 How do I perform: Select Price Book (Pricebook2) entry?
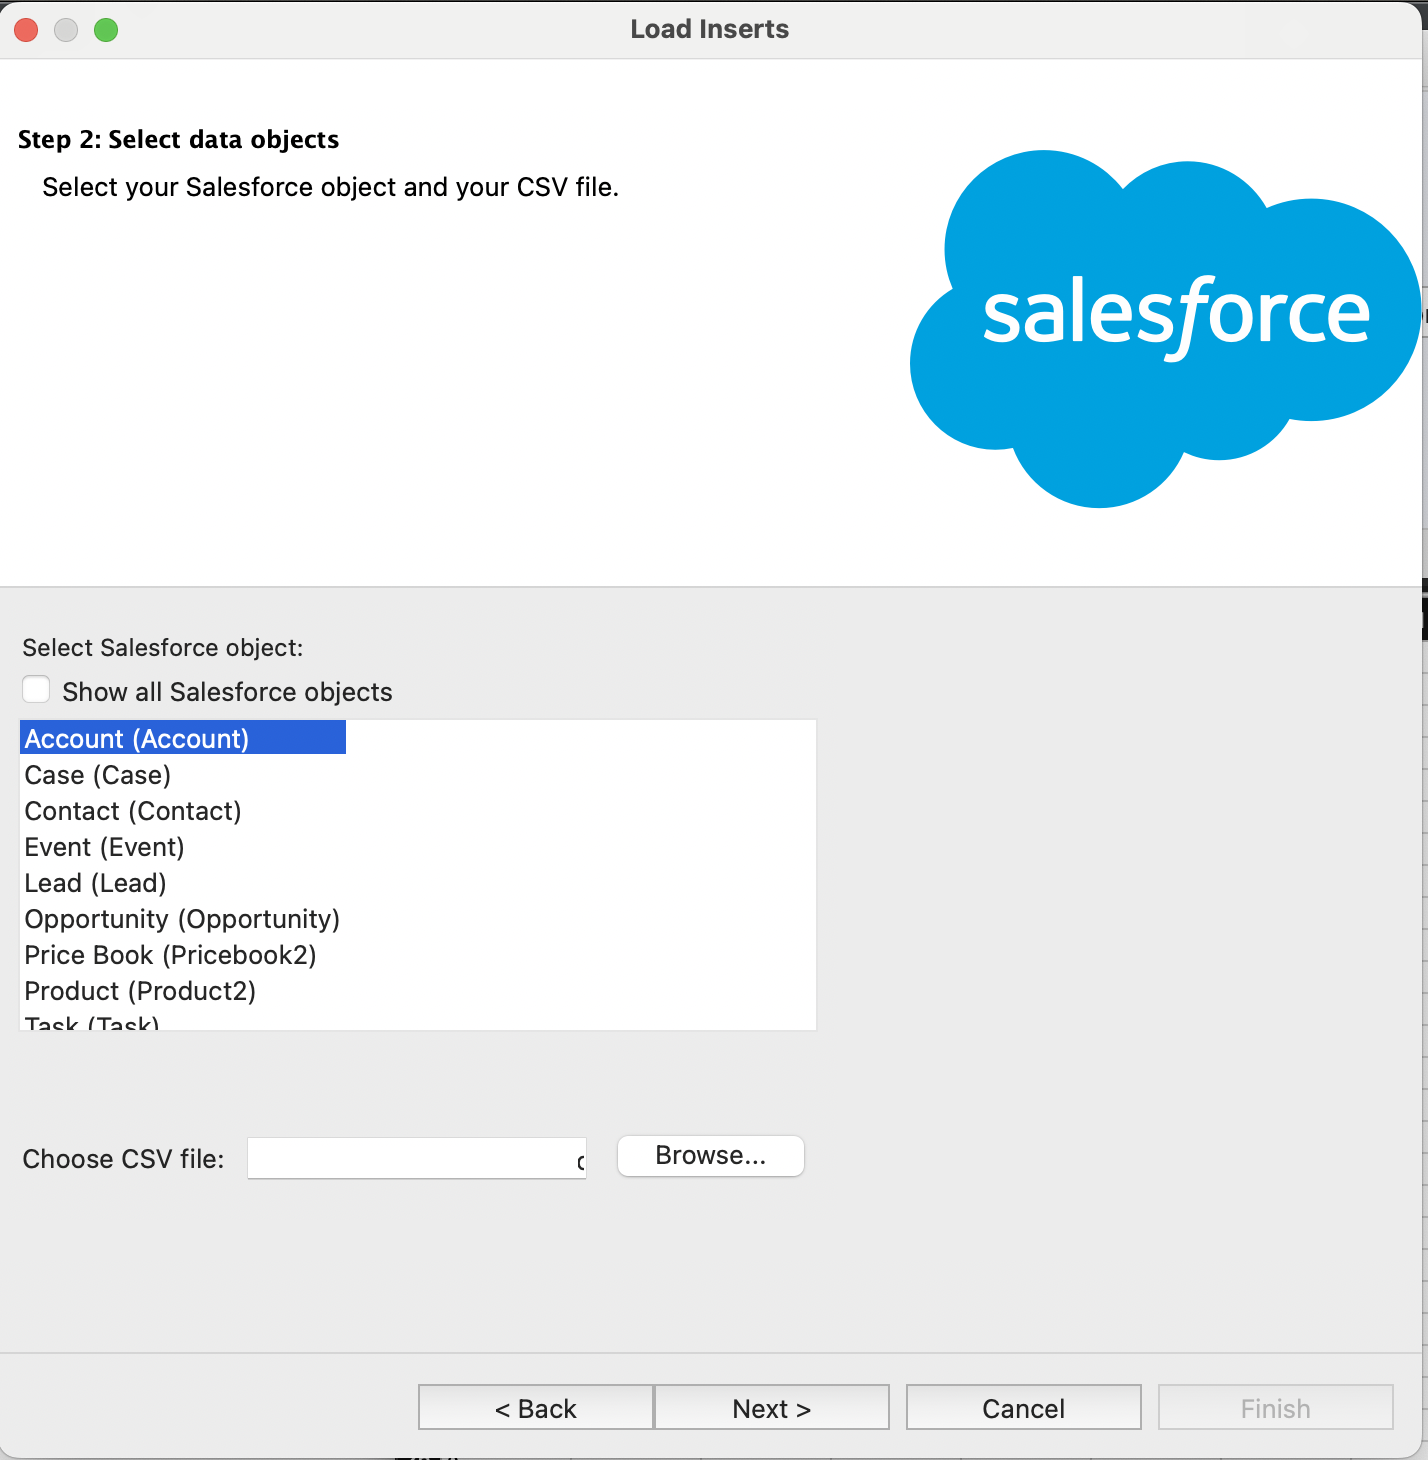click(x=171, y=955)
